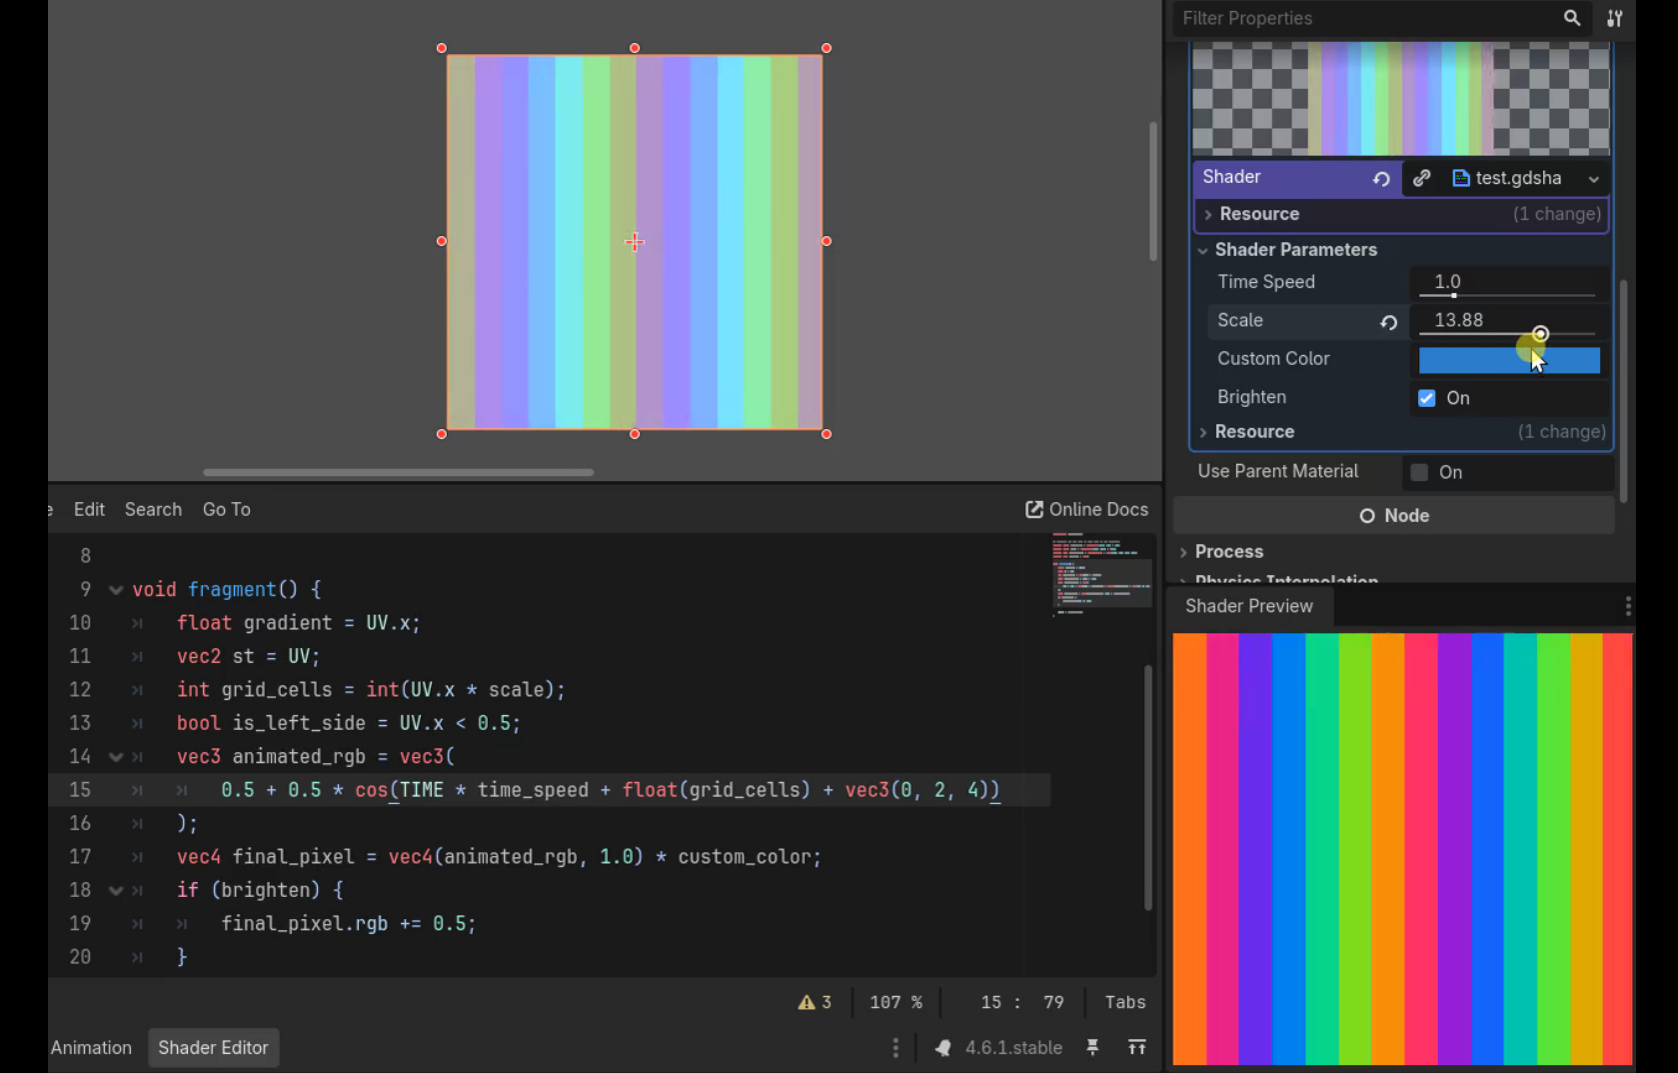Open the Go To menu
This screenshot has width=1678, height=1073.
click(x=226, y=509)
